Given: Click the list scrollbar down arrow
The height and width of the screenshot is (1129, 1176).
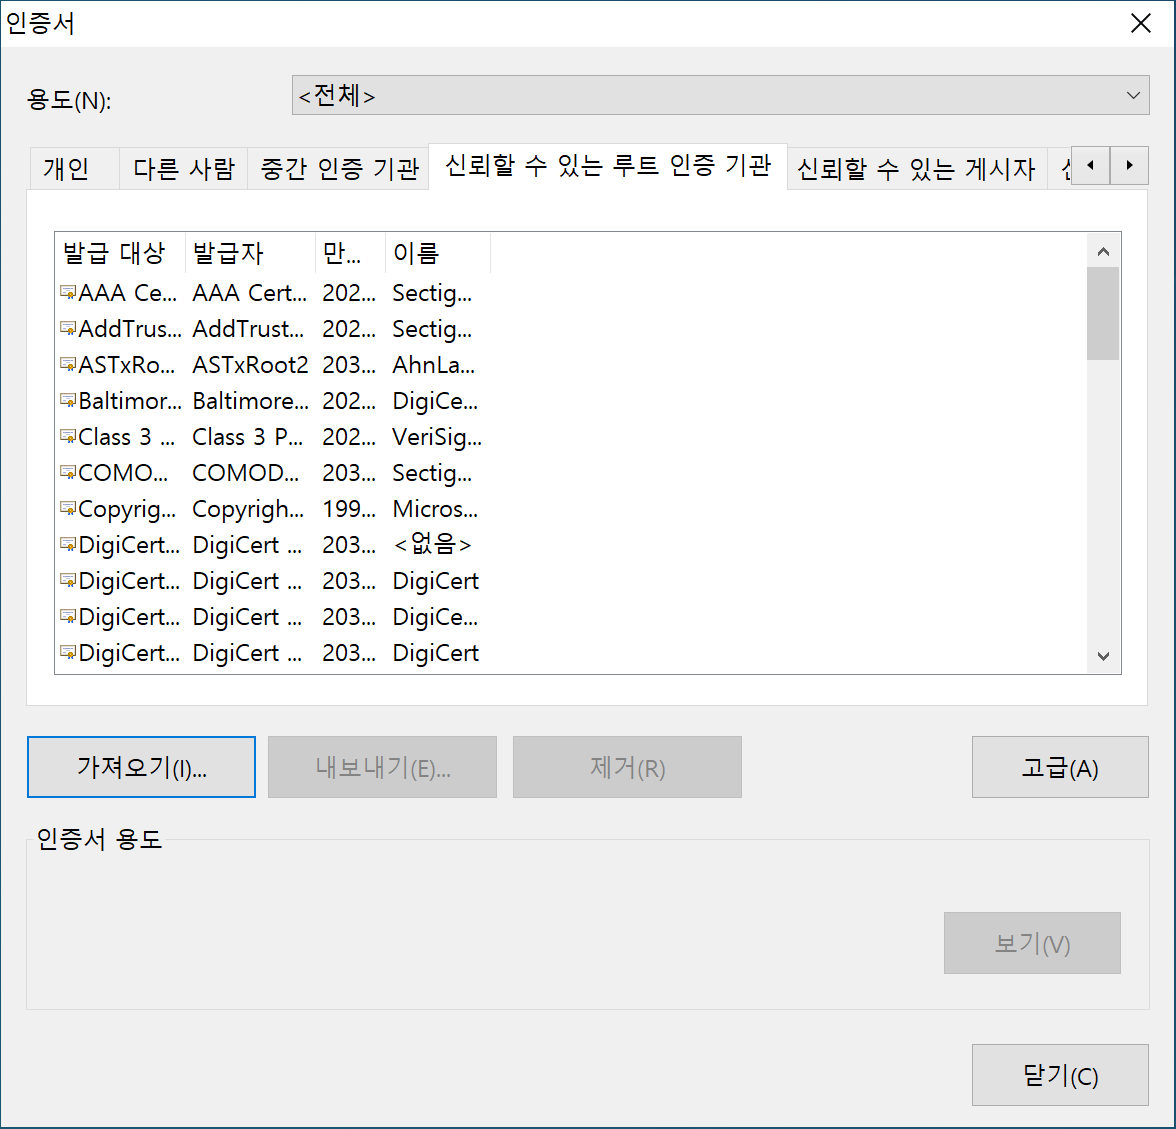Looking at the screenshot, I should coord(1103,656).
